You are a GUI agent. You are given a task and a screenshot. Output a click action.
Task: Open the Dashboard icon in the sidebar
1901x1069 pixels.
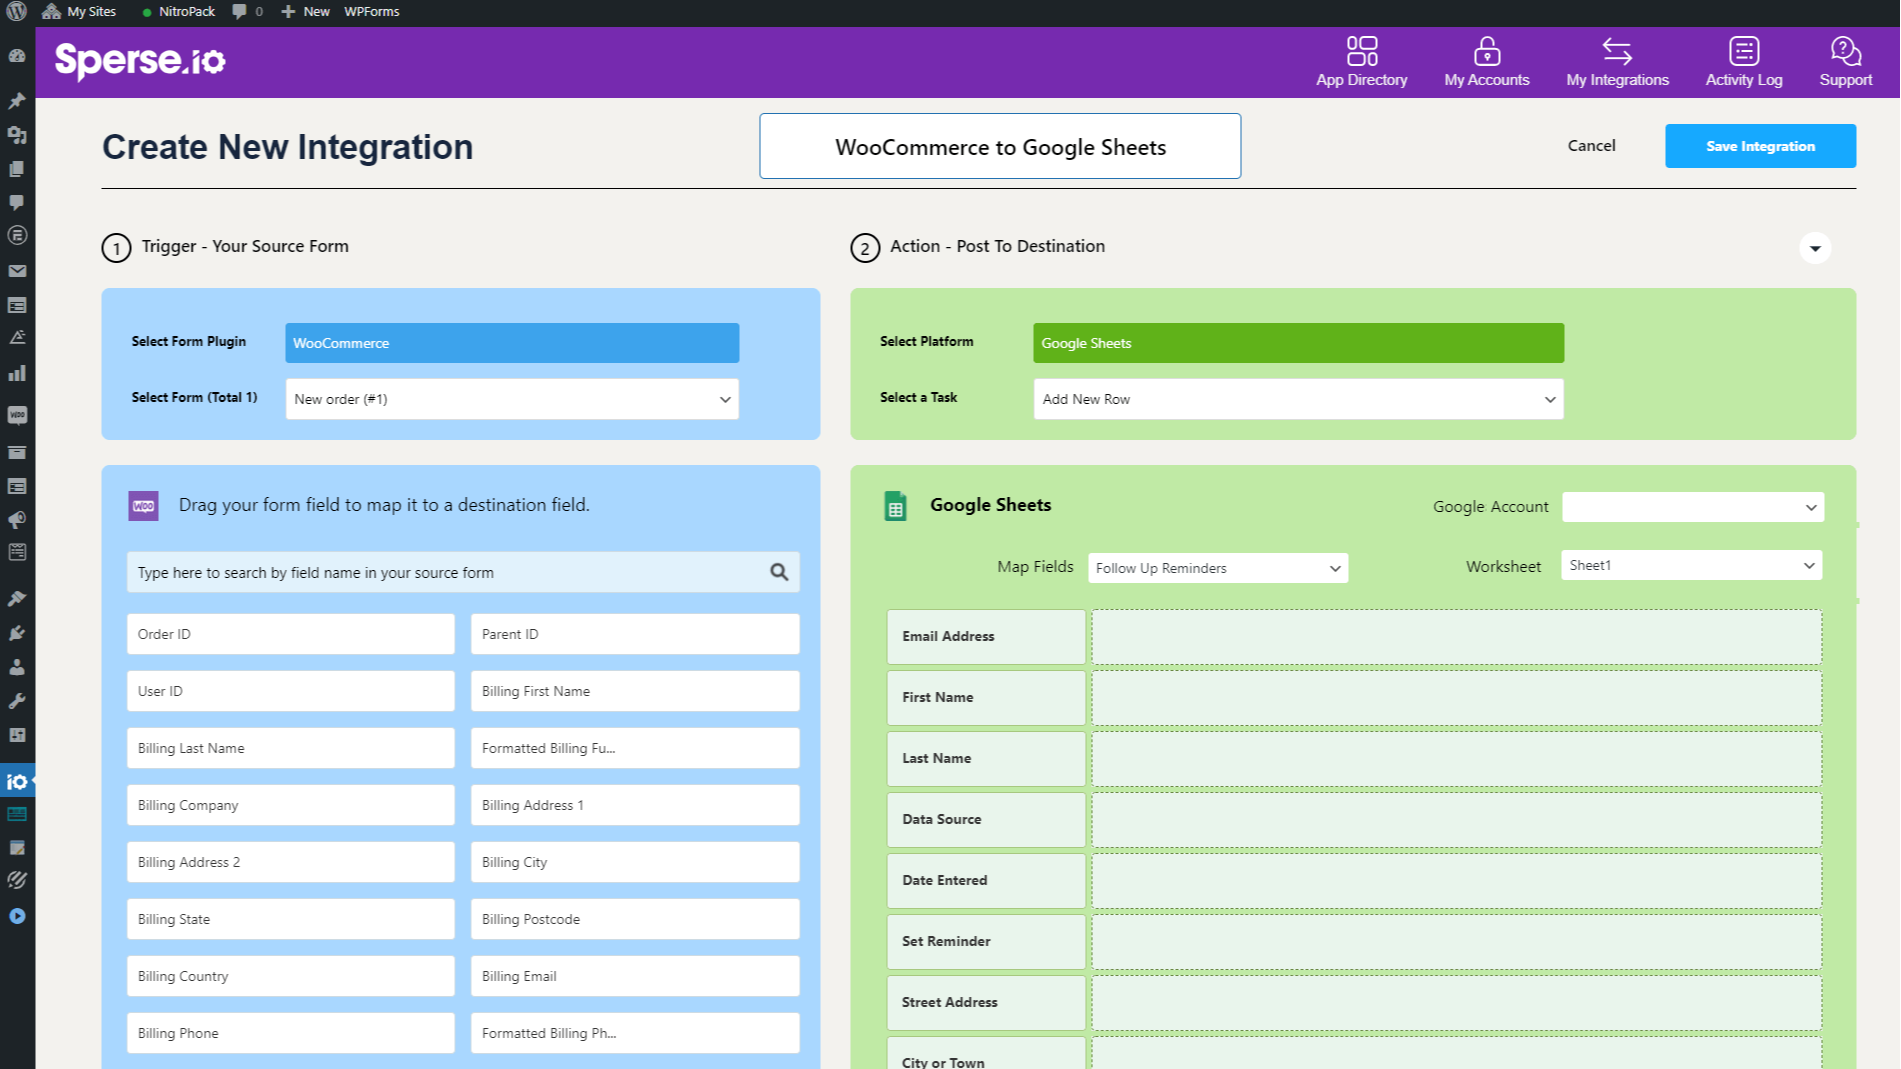(x=16, y=55)
